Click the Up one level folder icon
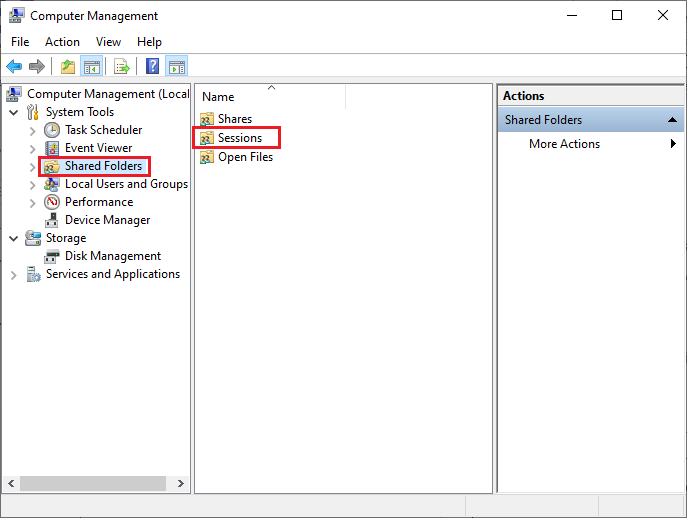The image size is (687, 518). click(68, 67)
